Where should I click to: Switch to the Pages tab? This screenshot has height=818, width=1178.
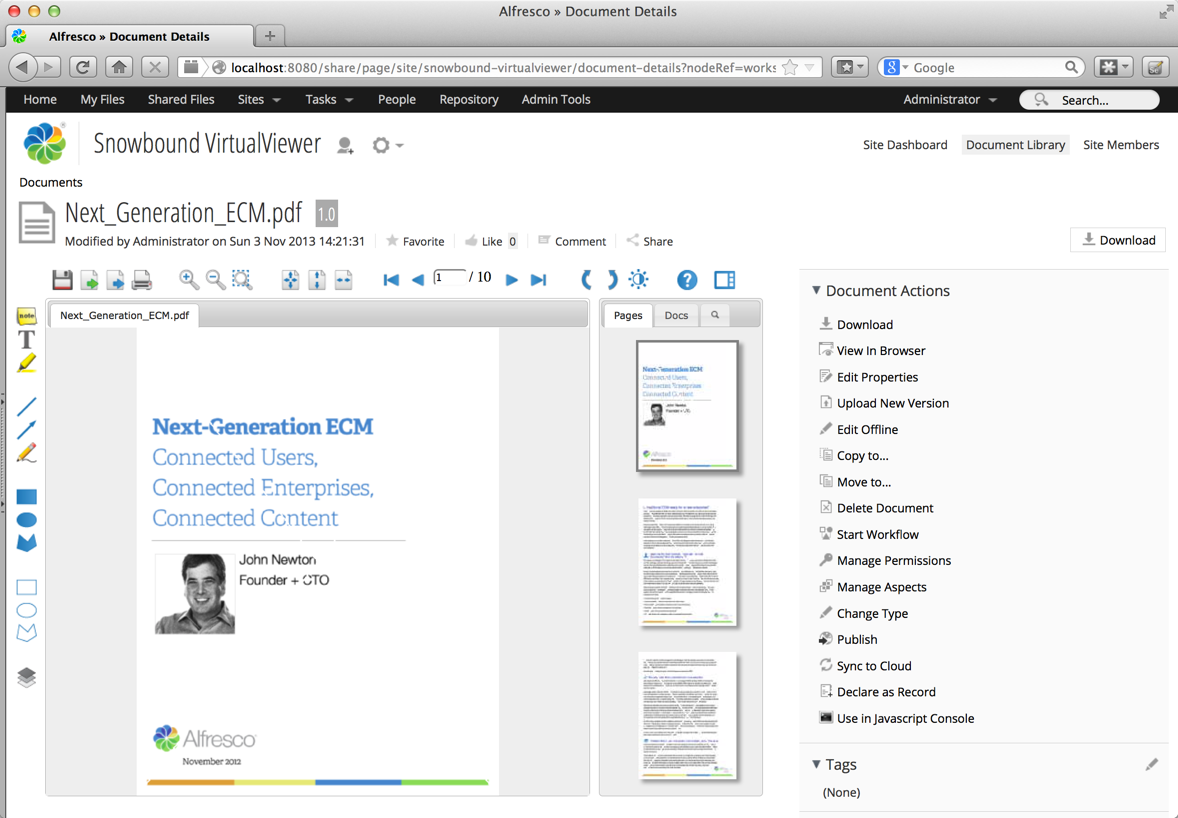pyautogui.click(x=628, y=315)
